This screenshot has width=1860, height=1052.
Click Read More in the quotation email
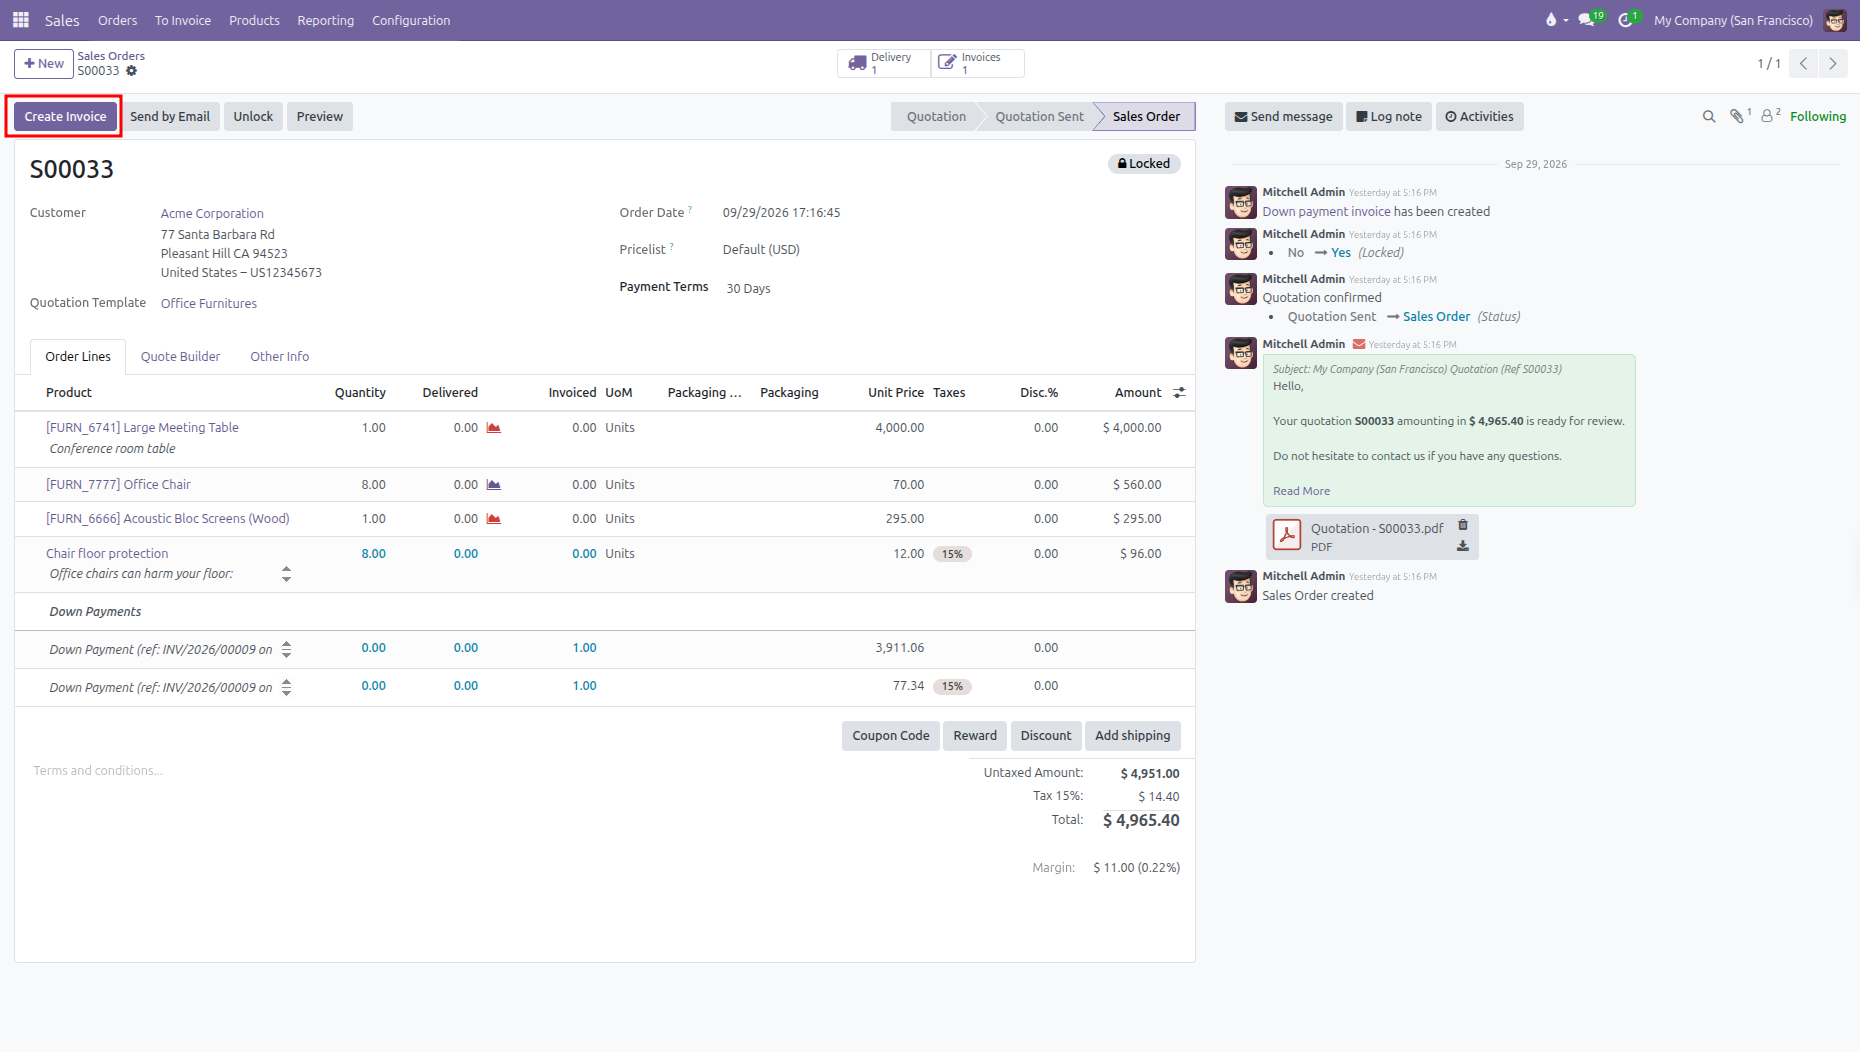(1301, 491)
